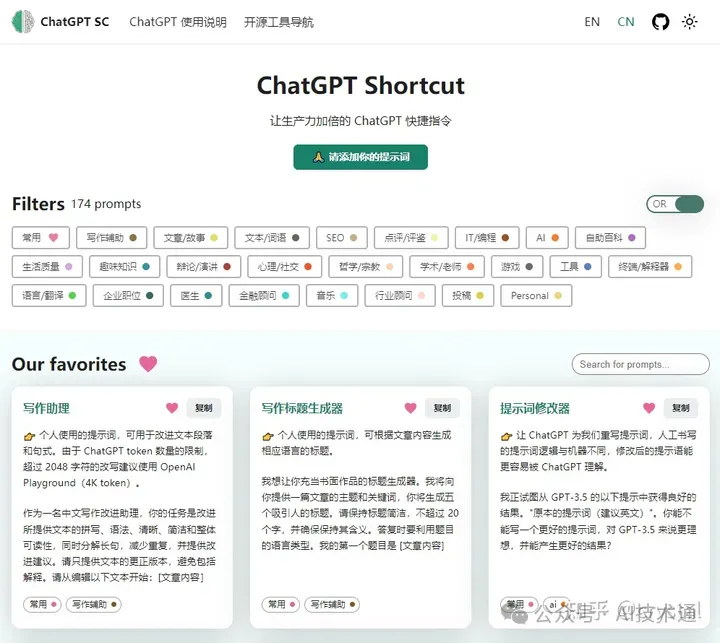This screenshot has width=720, height=643.
Task: Select the 语言/翻译 filter tag
Action: pos(49,295)
